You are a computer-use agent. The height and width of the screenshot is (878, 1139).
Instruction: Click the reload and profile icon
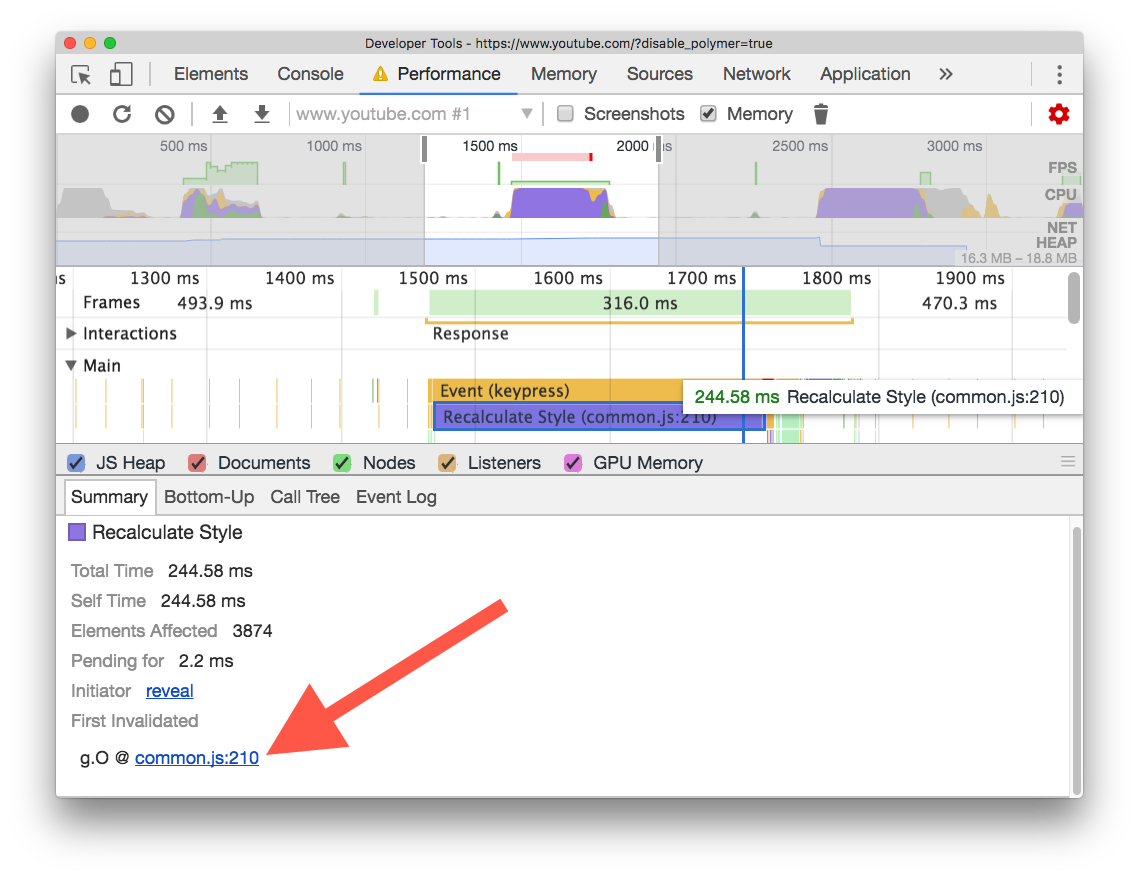122,114
